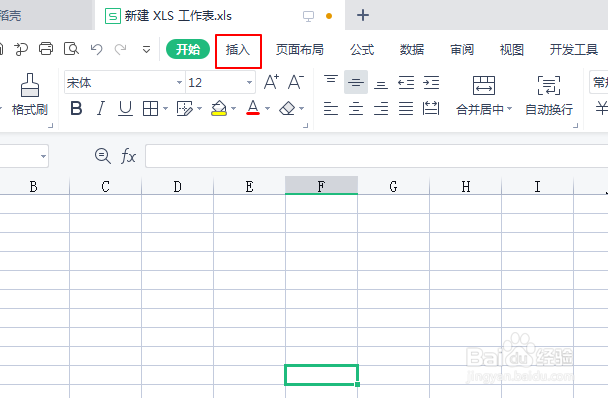The height and width of the screenshot is (398, 608).
Task: Toggle underline formatting
Action: point(125,109)
